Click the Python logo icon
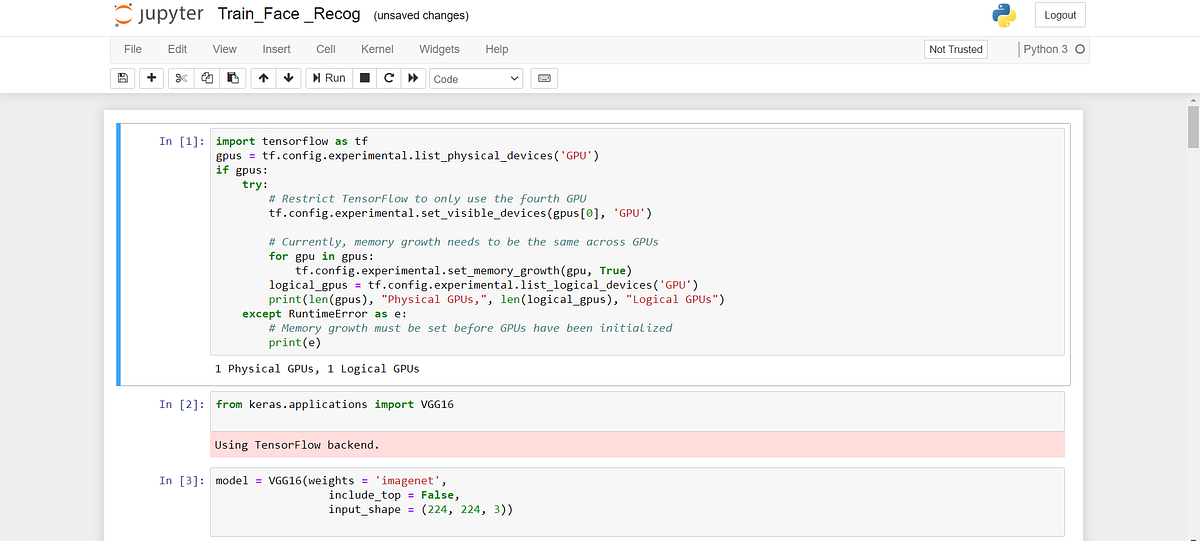Screen dimensions: 1200x541 (1004, 15)
